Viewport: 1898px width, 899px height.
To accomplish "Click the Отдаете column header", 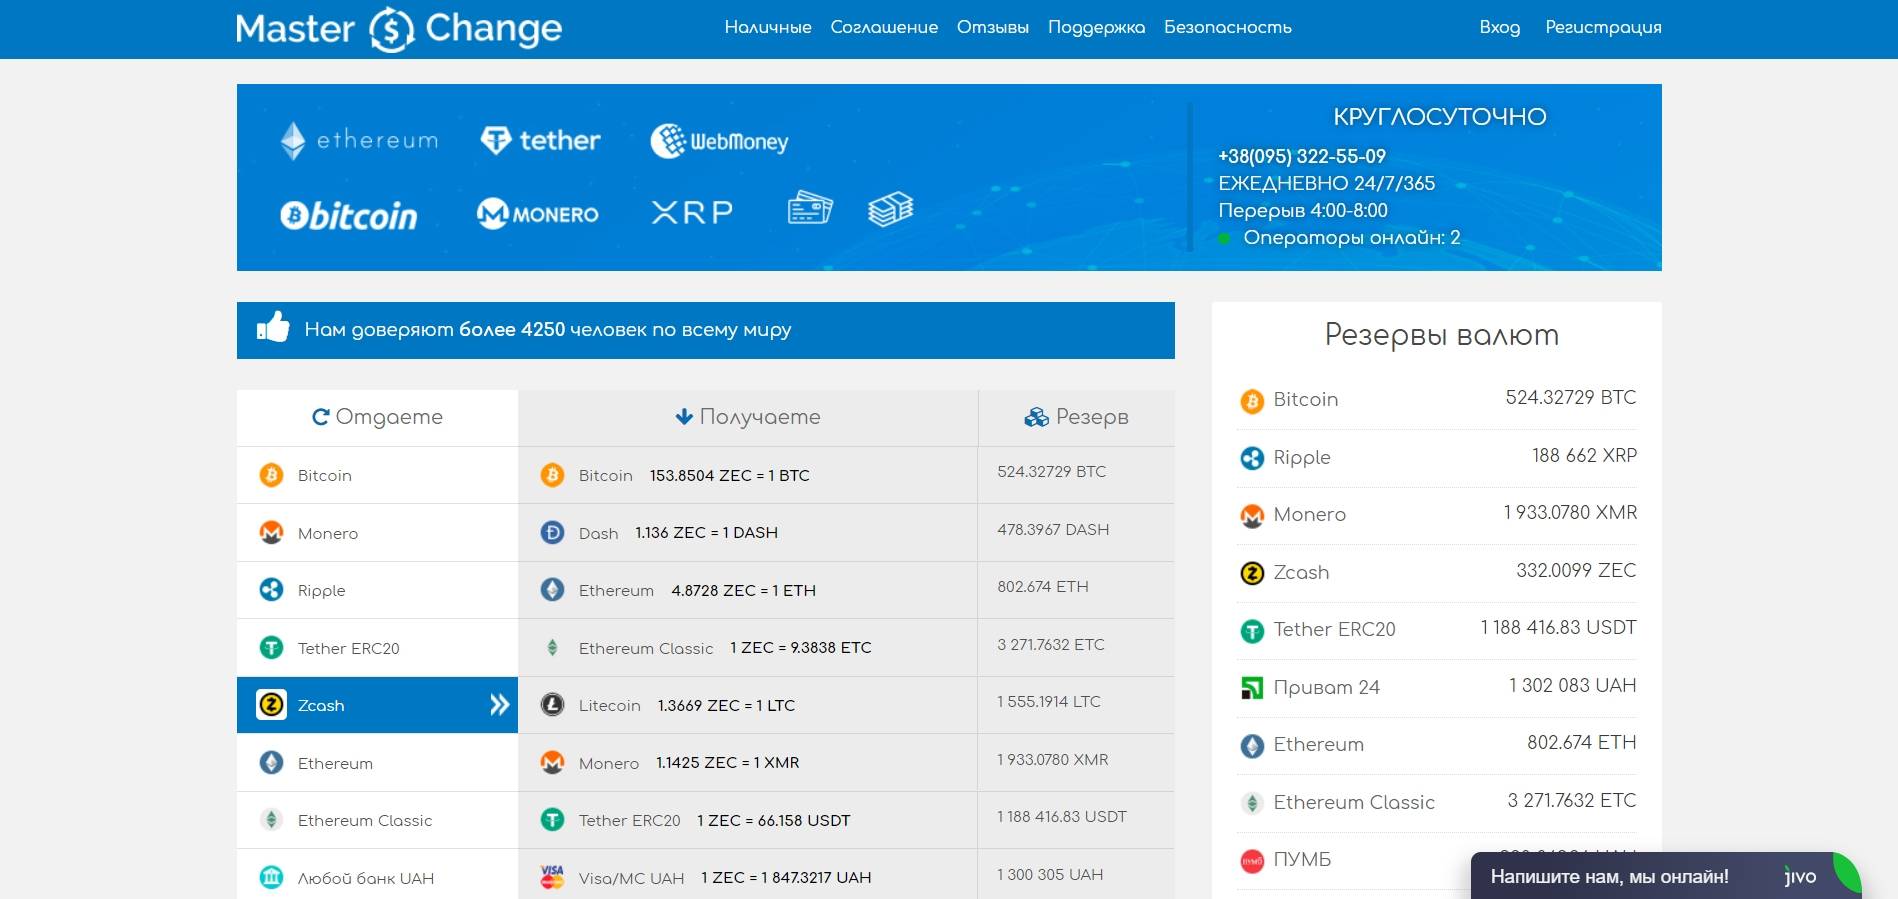I will point(377,417).
